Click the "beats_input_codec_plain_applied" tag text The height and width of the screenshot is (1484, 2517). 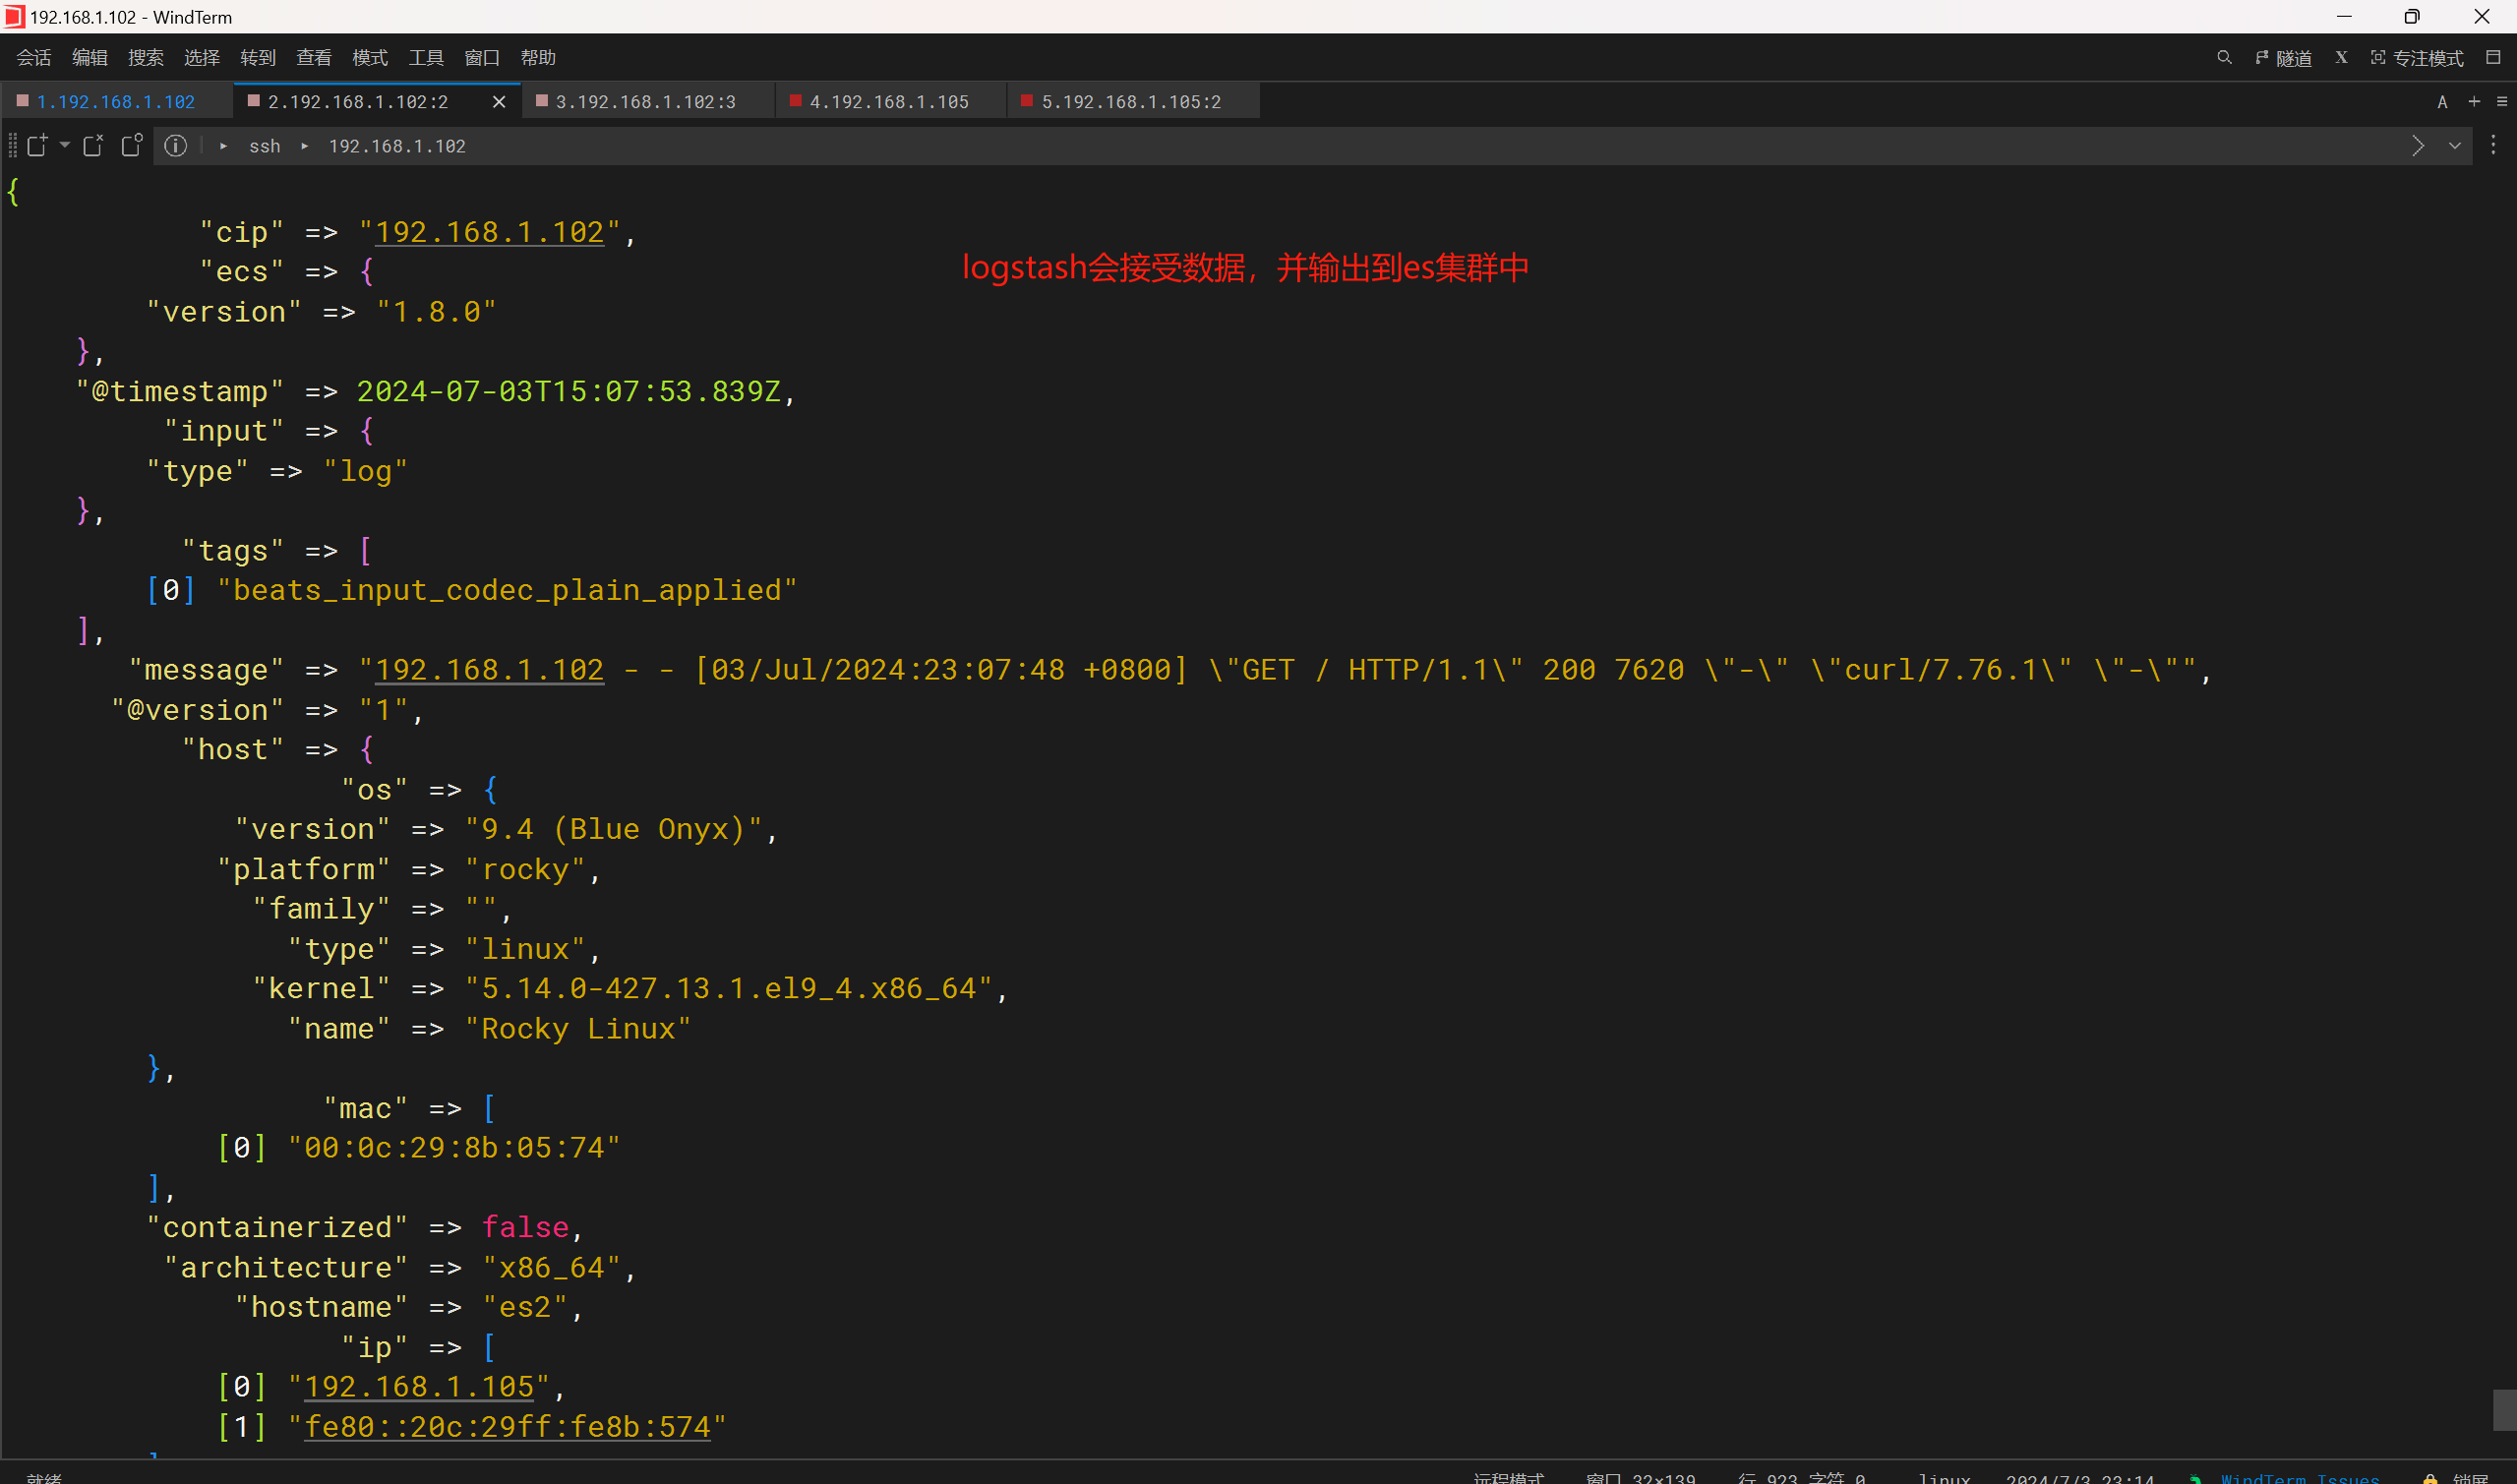point(507,590)
